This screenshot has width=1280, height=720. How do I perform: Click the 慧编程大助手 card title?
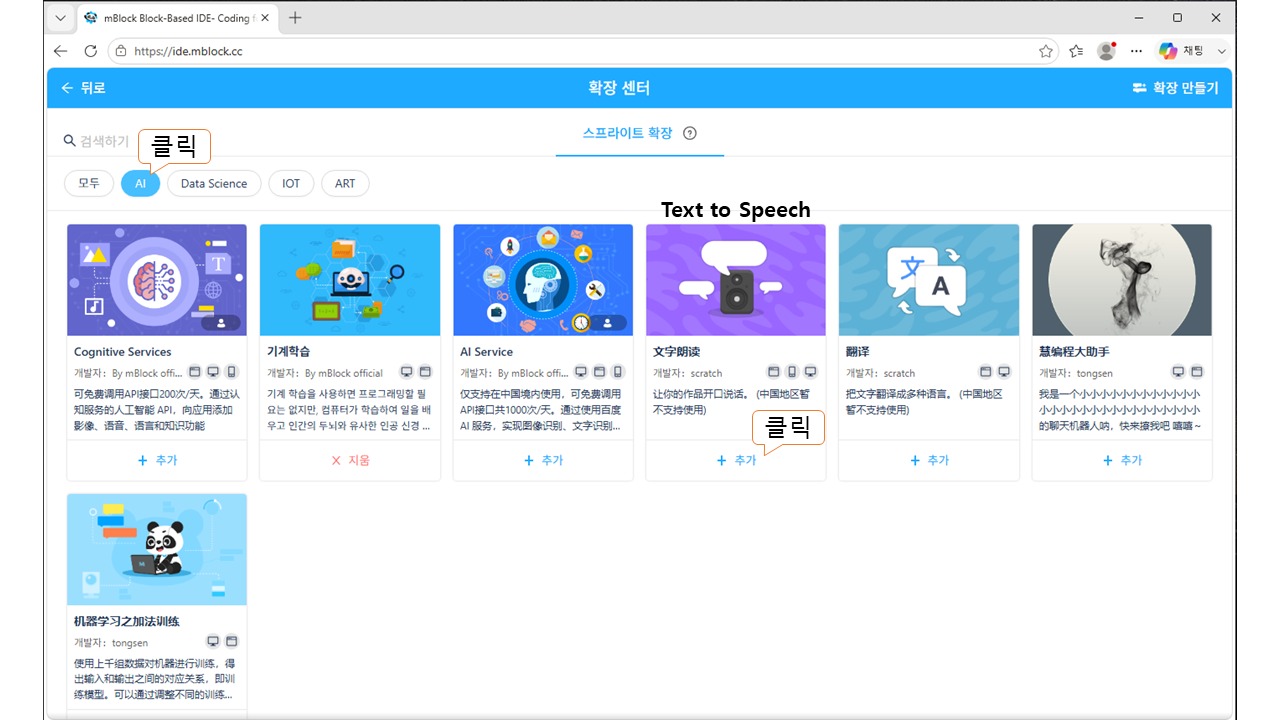click(x=1074, y=352)
